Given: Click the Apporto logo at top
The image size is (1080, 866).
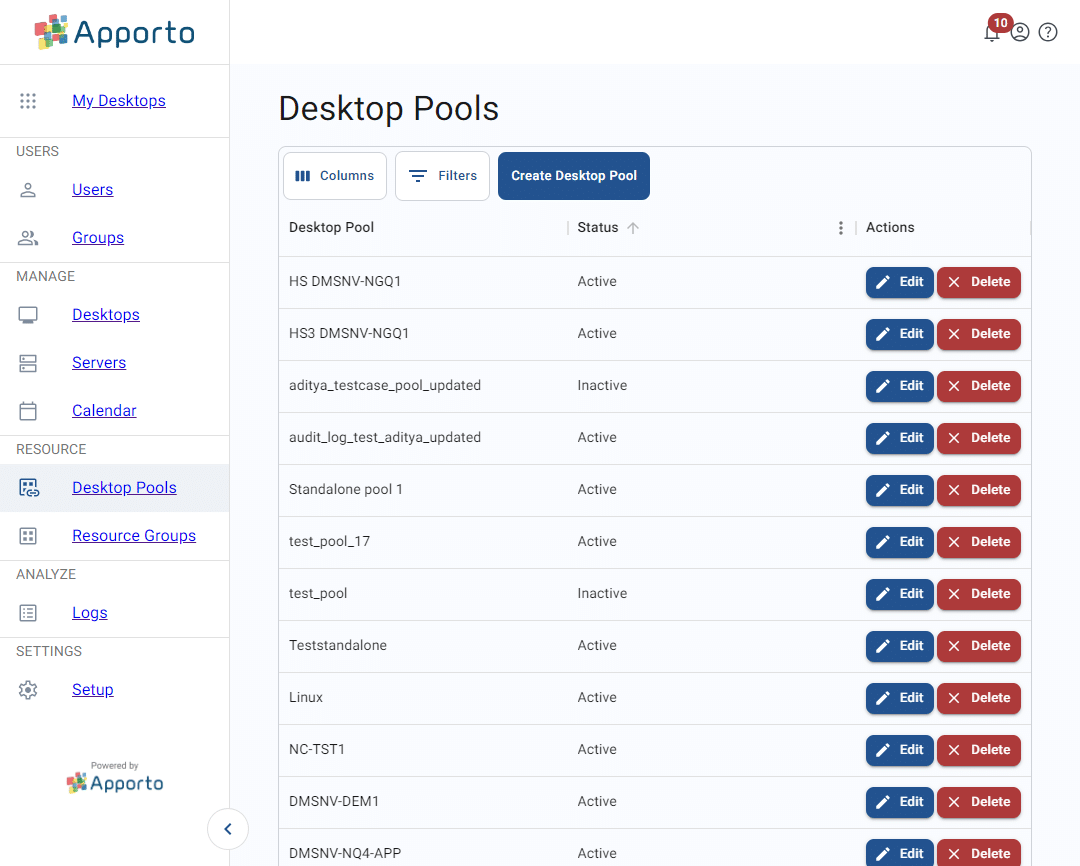Looking at the screenshot, I should [114, 32].
